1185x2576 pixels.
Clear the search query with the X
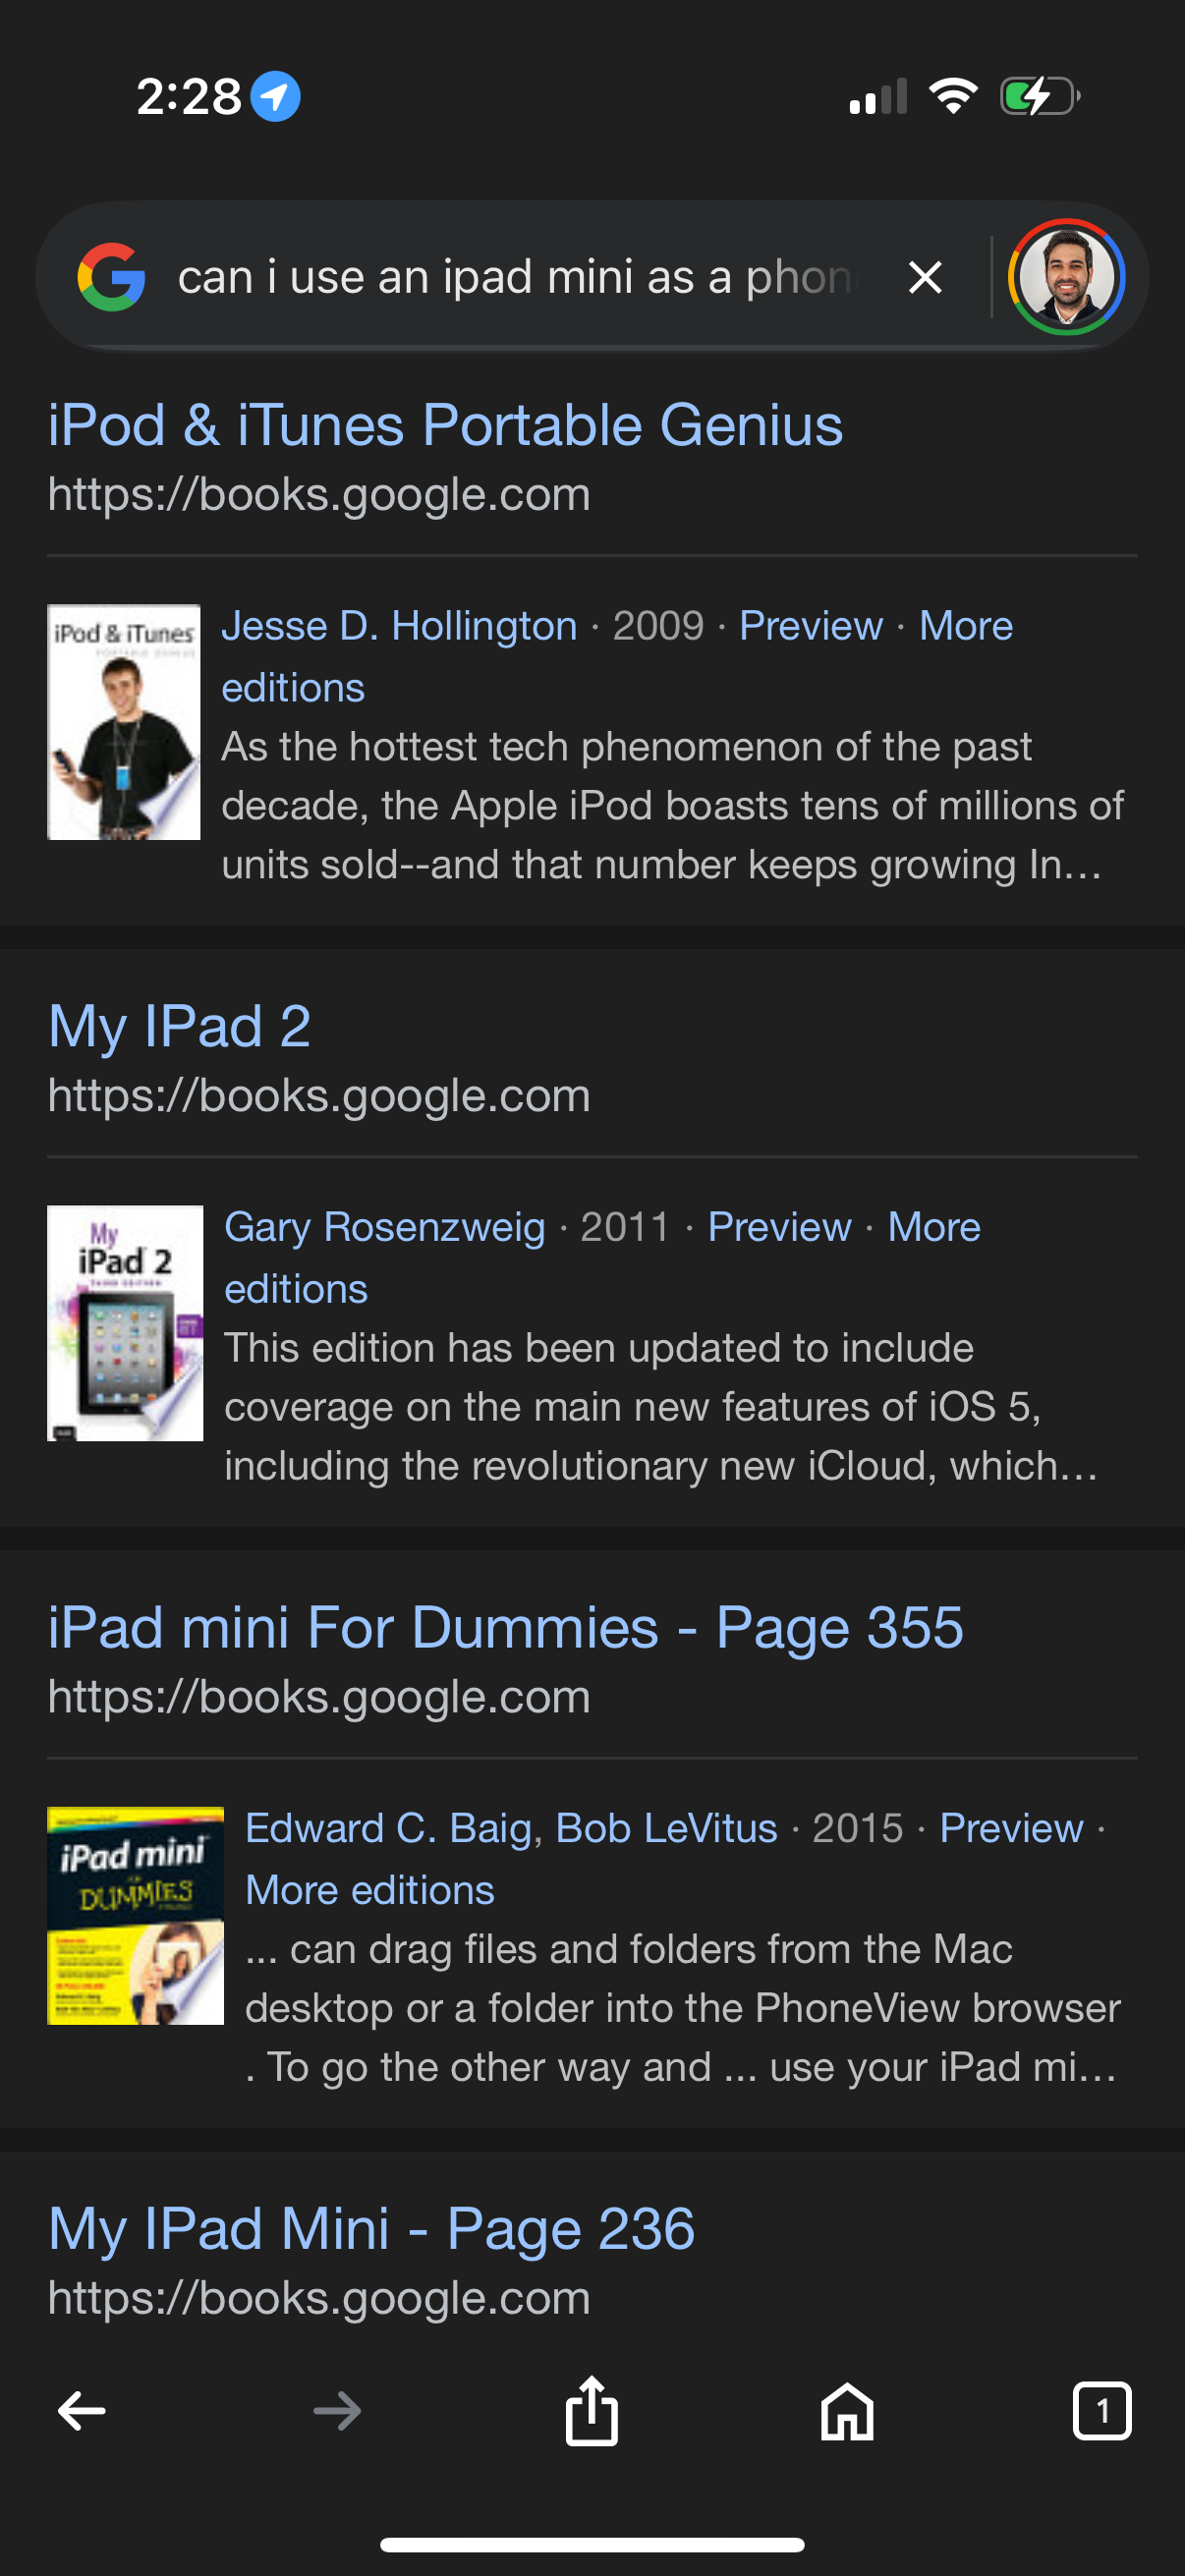[x=923, y=277]
